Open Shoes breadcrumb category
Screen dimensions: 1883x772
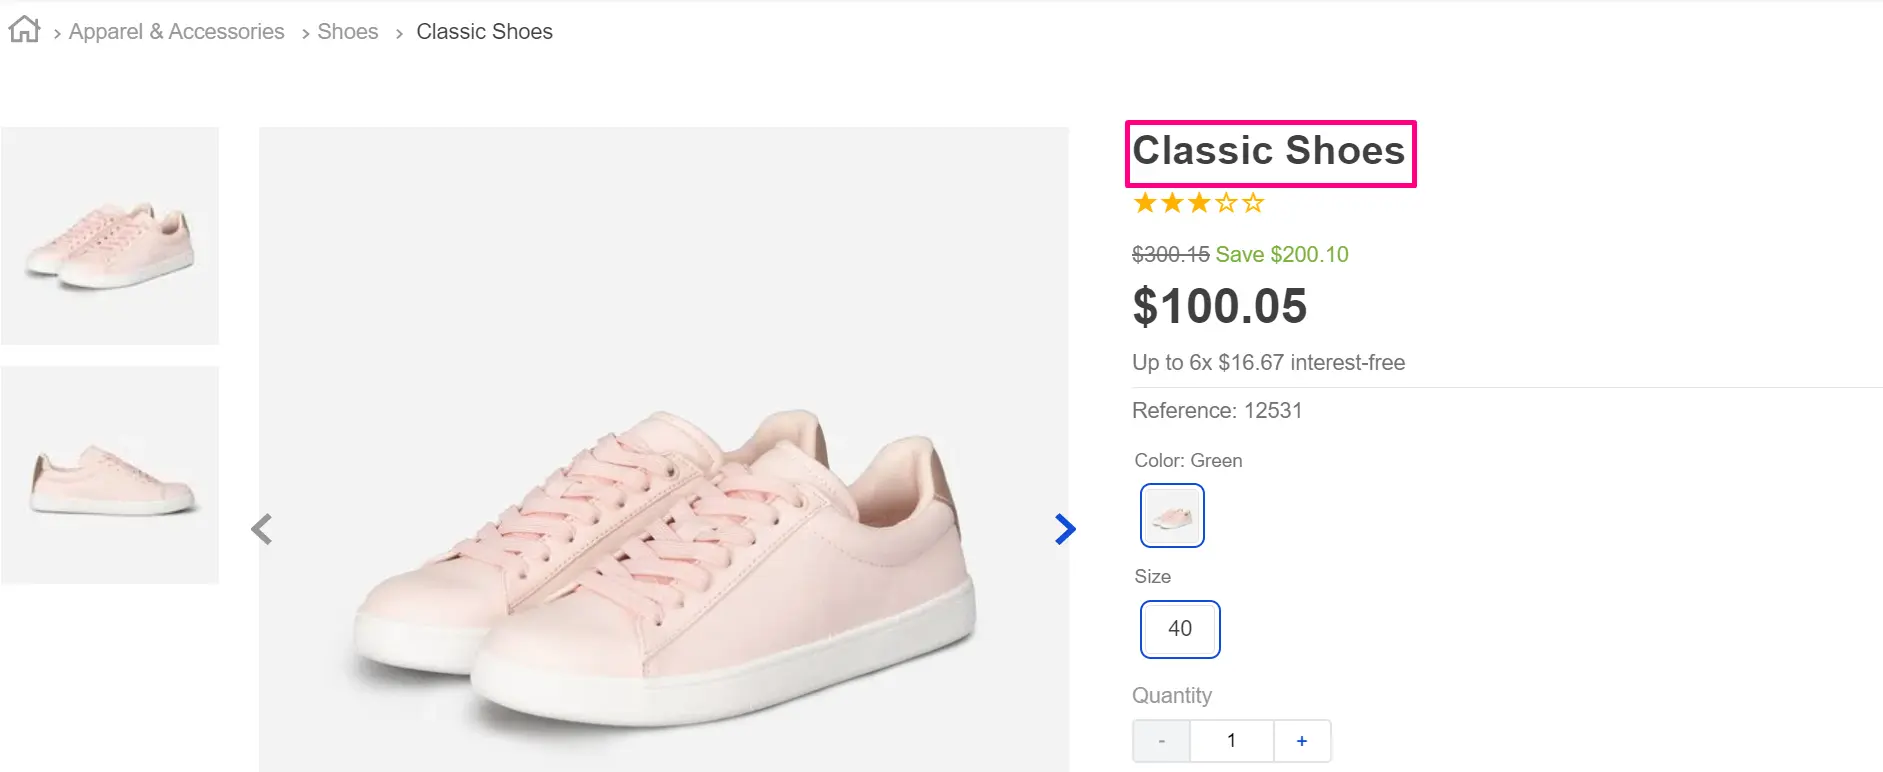(347, 32)
